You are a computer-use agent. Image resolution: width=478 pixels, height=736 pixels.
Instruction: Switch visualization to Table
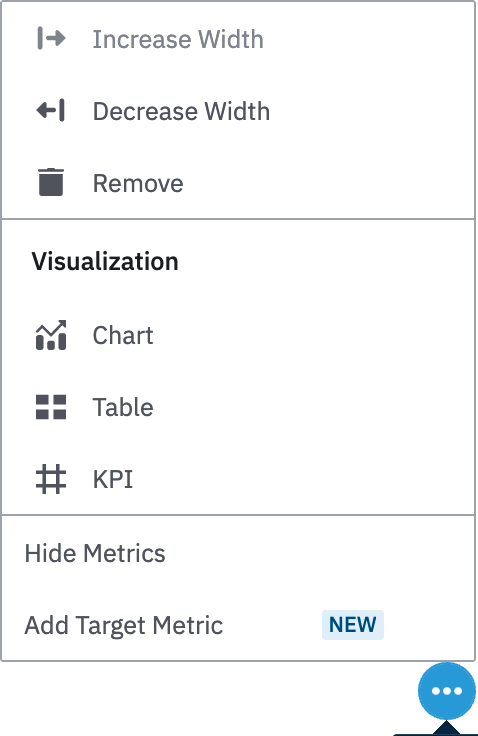point(123,407)
